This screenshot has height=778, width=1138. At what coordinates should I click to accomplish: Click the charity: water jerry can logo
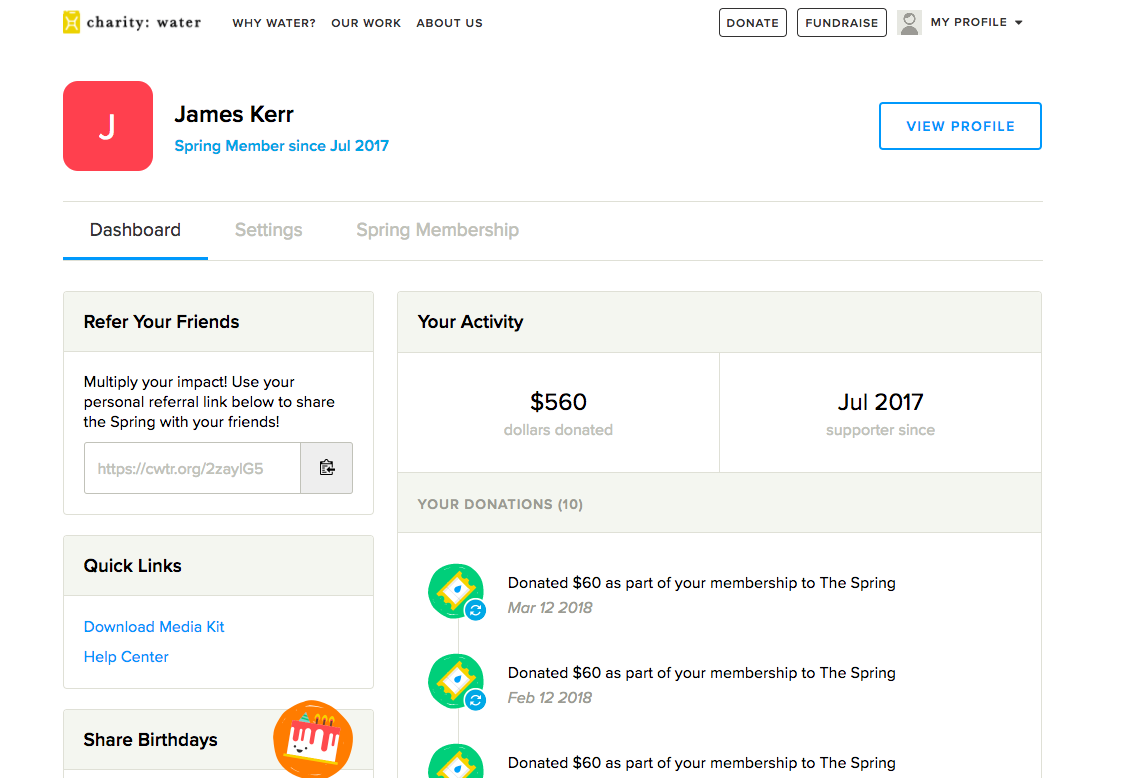71,22
